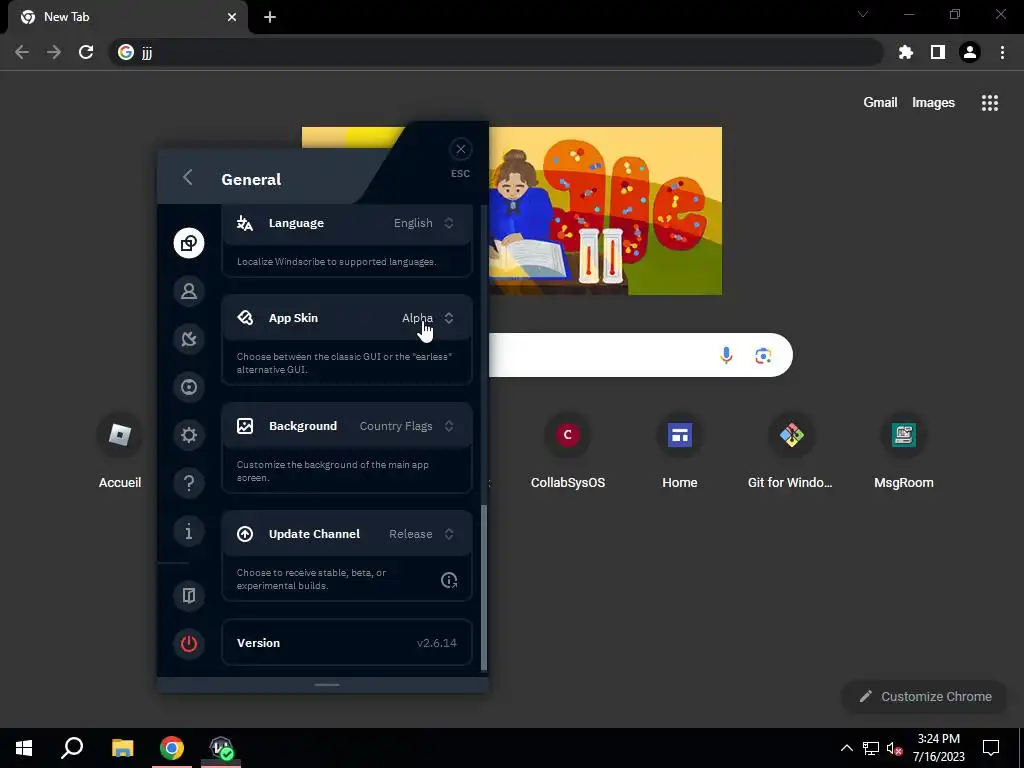Click the Background image icon
This screenshot has width=1024, height=768.
pos(245,426)
